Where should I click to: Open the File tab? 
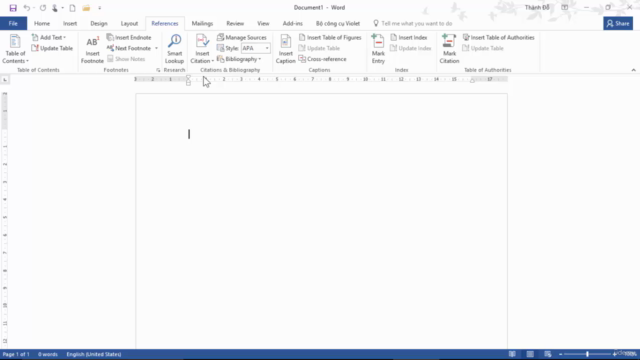(x=13, y=23)
